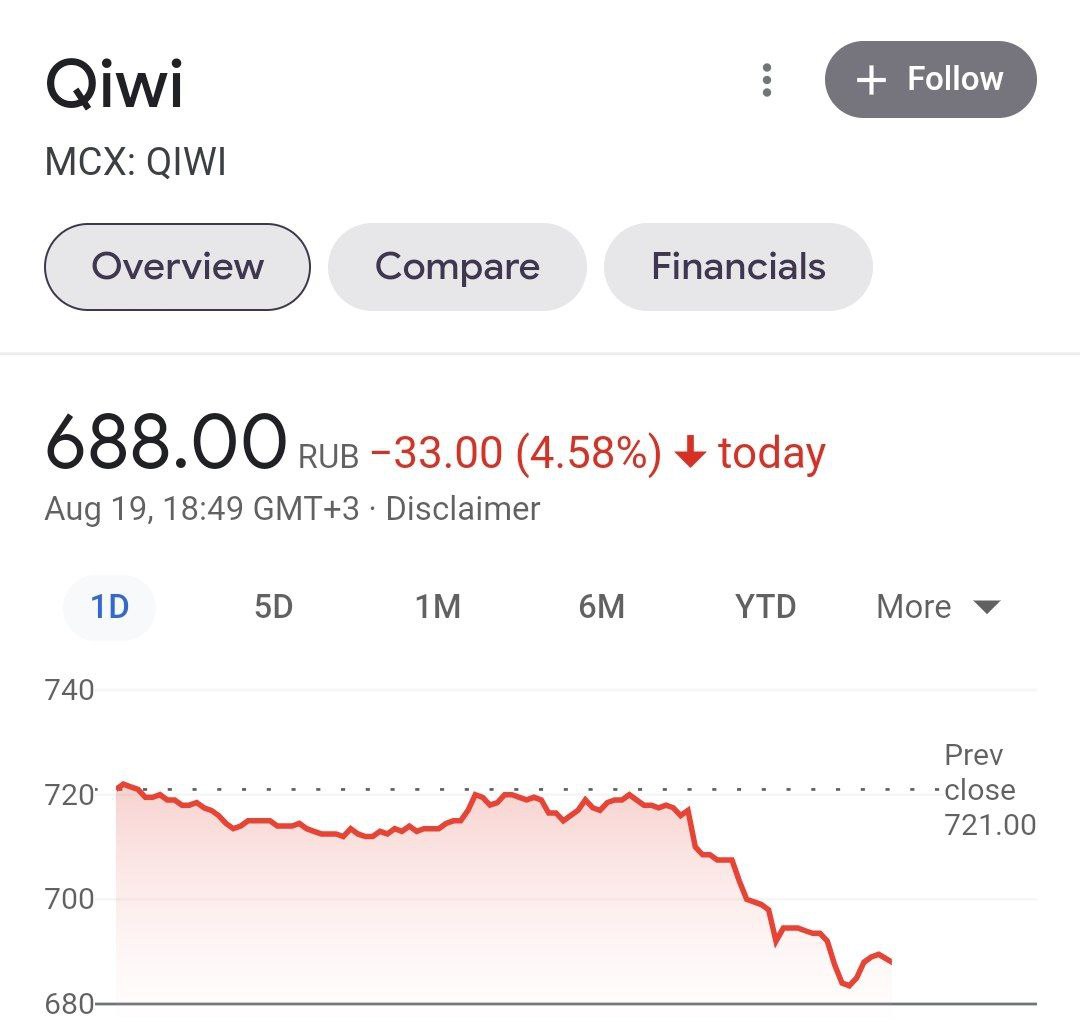Switch to the 6M chart view
1080x1028 pixels.
(x=602, y=606)
